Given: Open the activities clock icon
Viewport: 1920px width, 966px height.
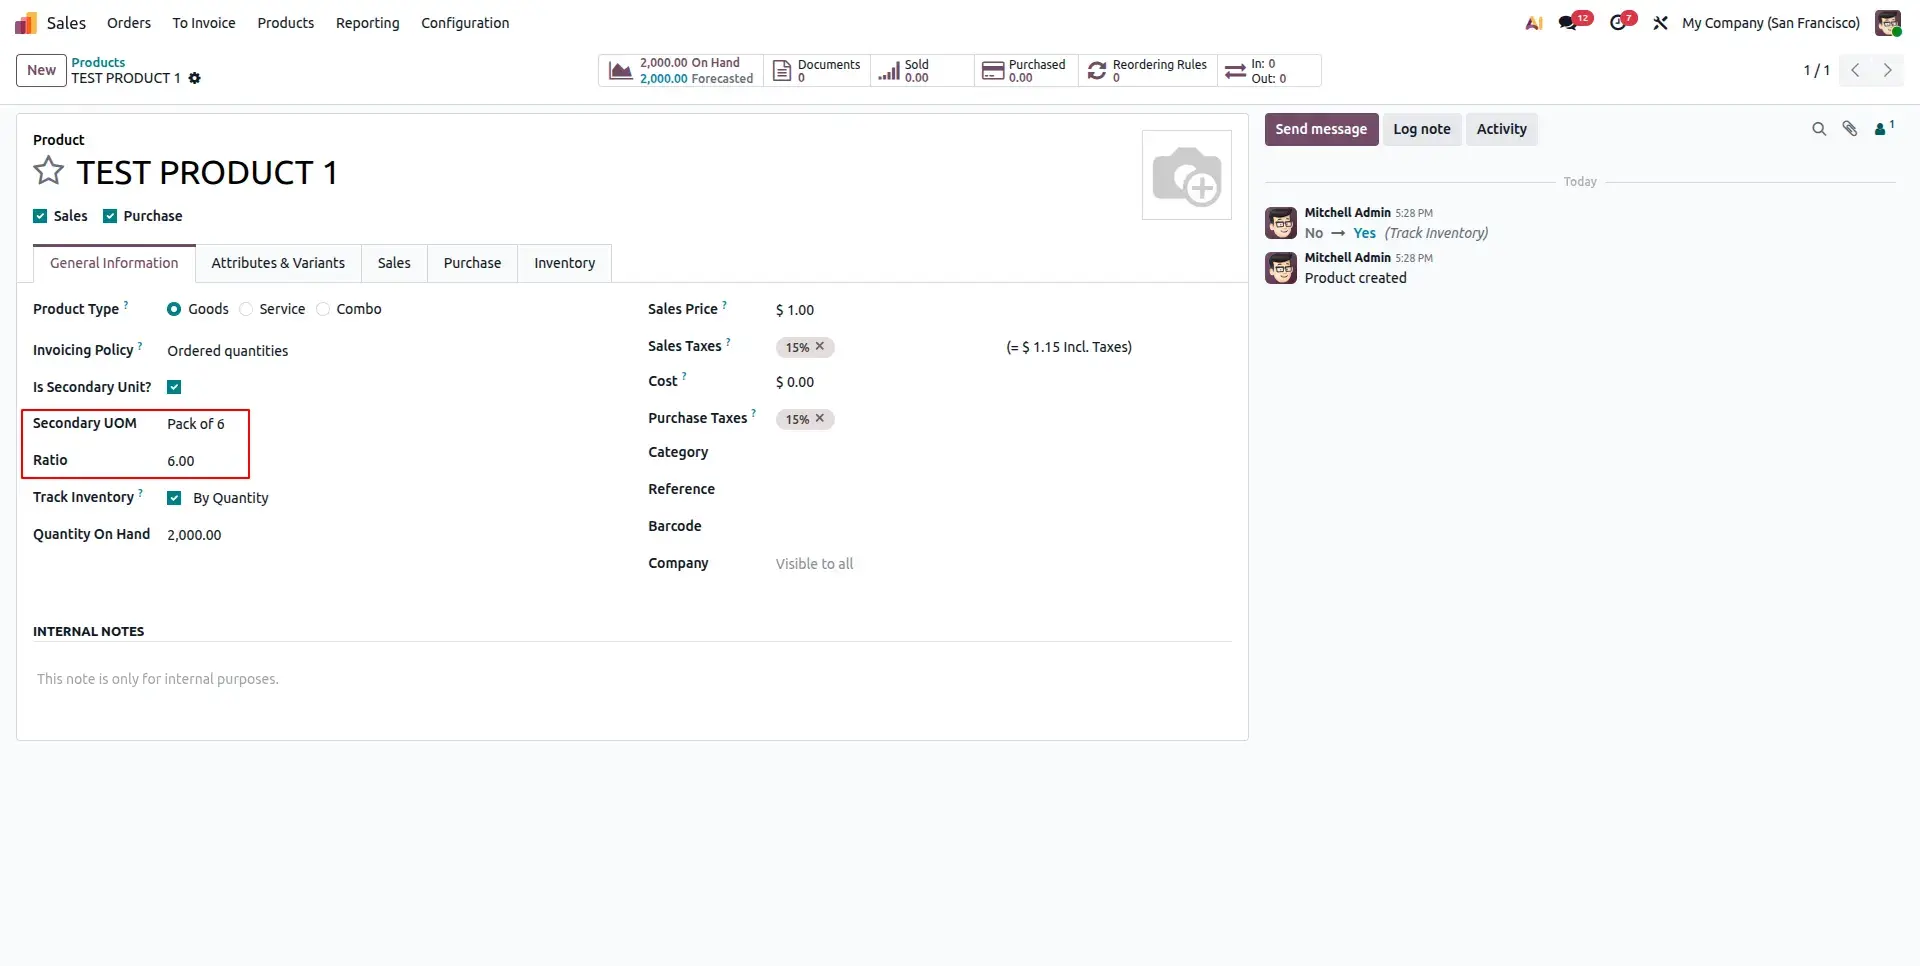Looking at the screenshot, I should point(1618,23).
